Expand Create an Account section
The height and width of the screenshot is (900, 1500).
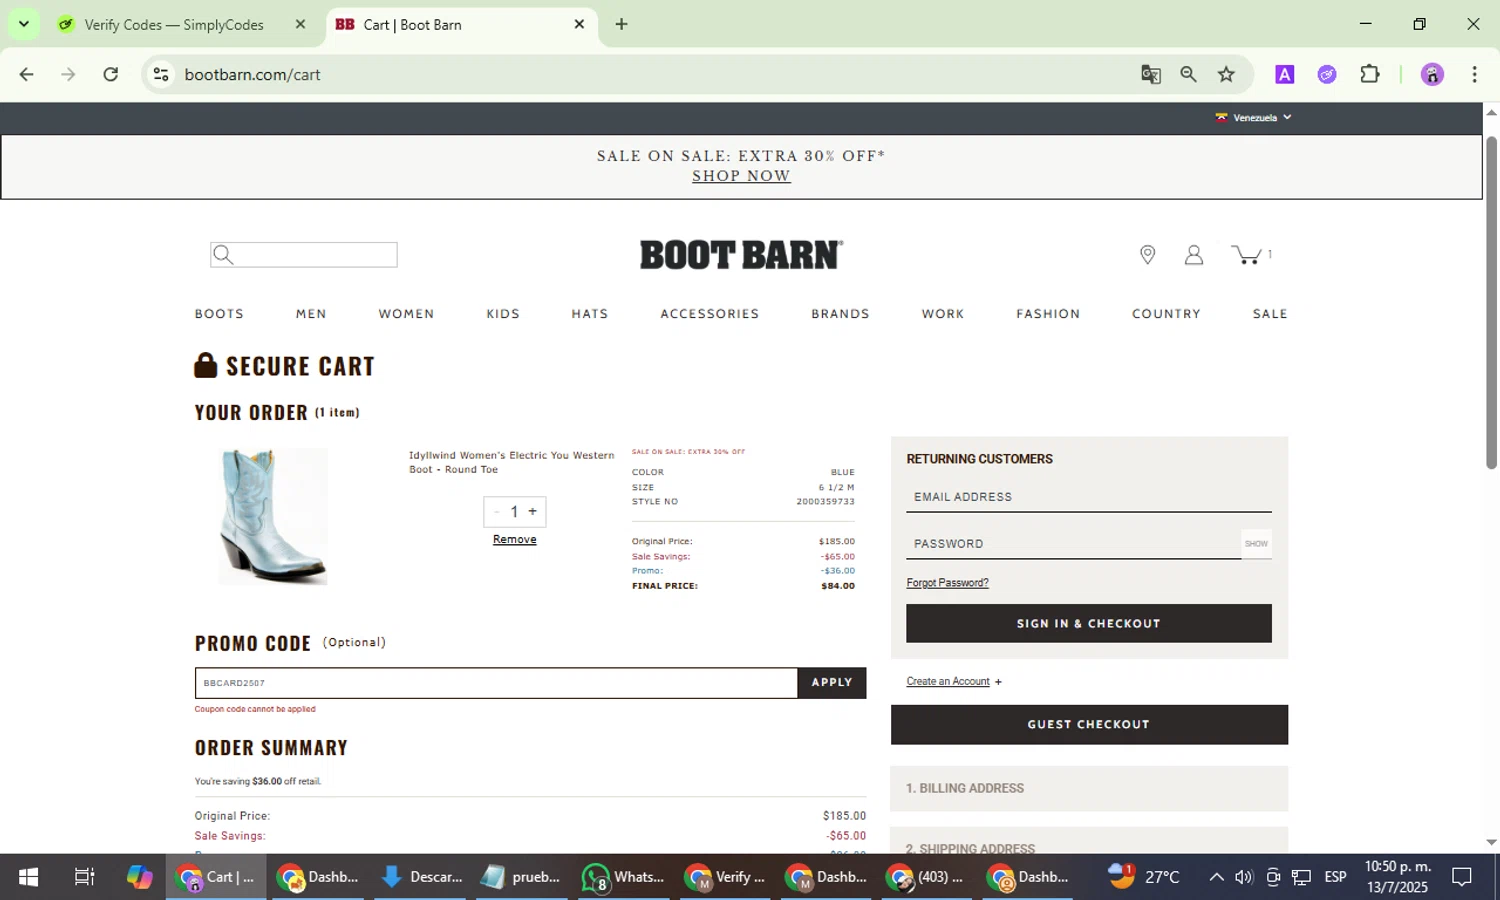[954, 682]
